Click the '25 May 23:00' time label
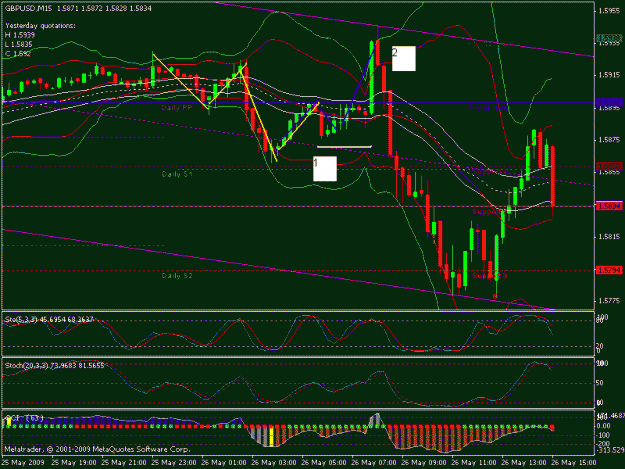 click(x=174, y=463)
